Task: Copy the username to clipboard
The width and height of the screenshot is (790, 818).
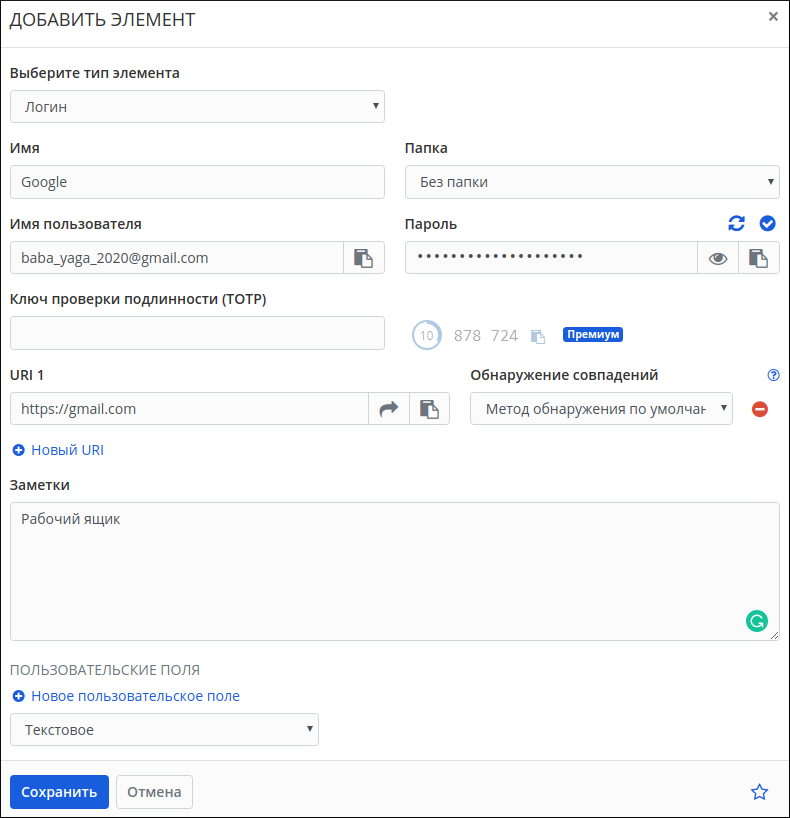Action: [x=364, y=258]
